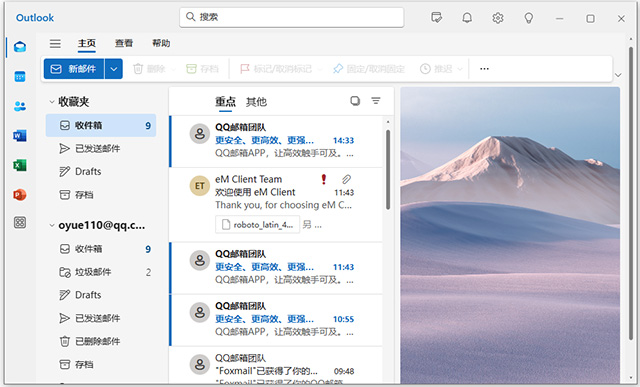The image size is (640, 387).
Task: Click the ET avatar of eM Client Team
Action: click(200, 186)
